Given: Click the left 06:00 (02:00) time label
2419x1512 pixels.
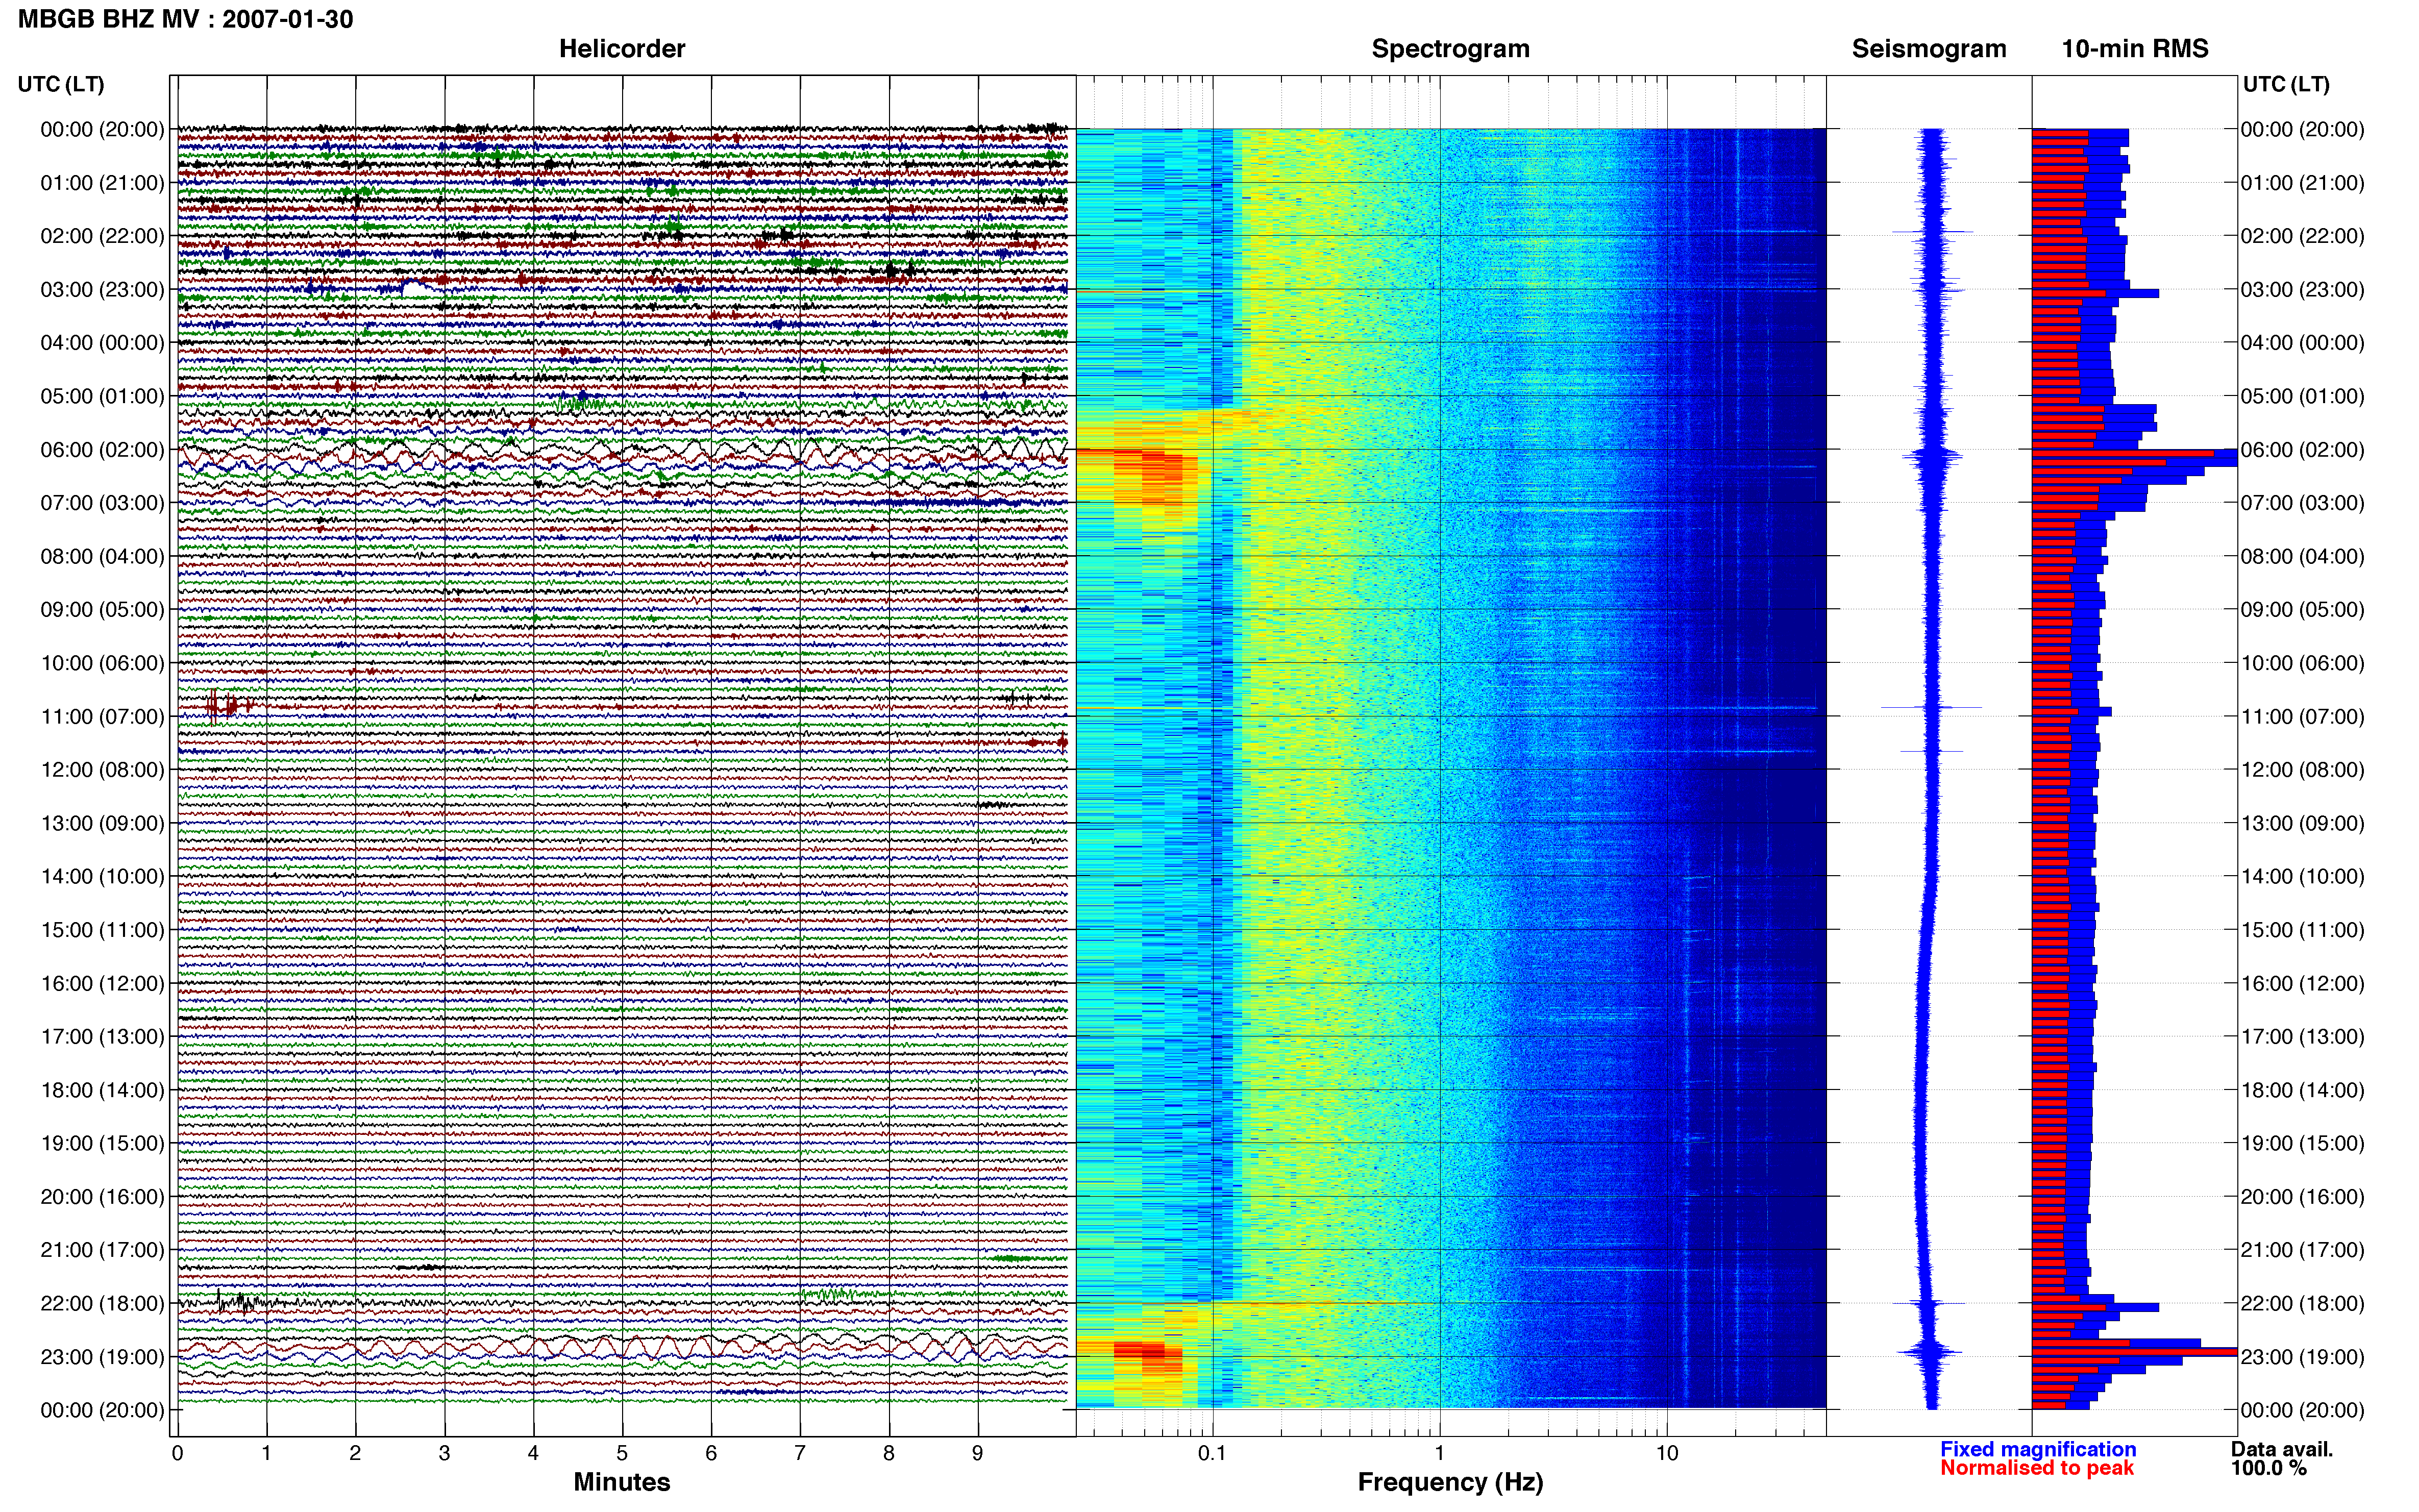Looking at the screenshot, I should pyautogui.click(x=102, y=450).
